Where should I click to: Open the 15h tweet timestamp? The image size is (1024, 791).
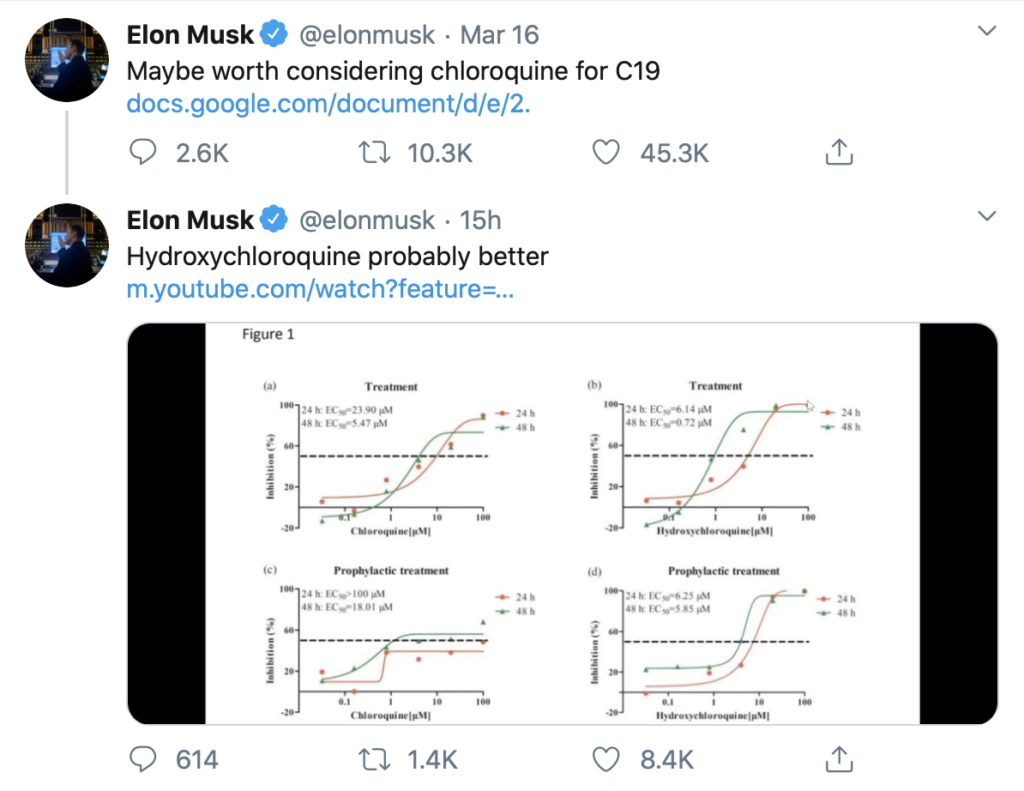tap(481, 220)
